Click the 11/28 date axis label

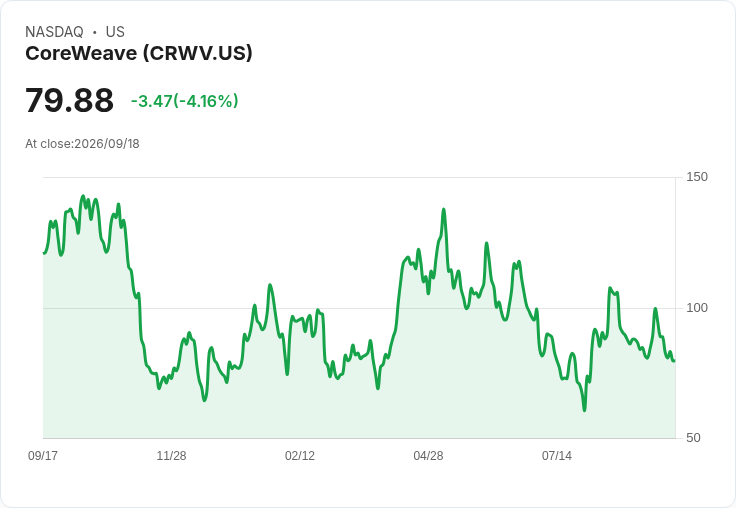(x=171, y=455)
